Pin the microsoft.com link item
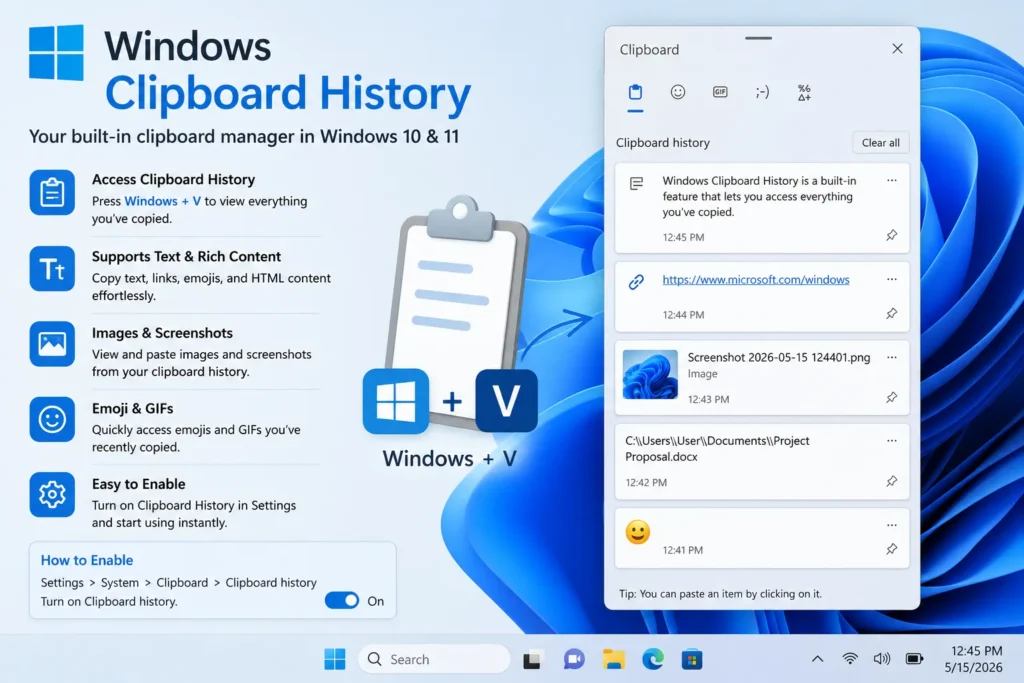This screenshot has width=1024, height=683. [x=891, y=313]
